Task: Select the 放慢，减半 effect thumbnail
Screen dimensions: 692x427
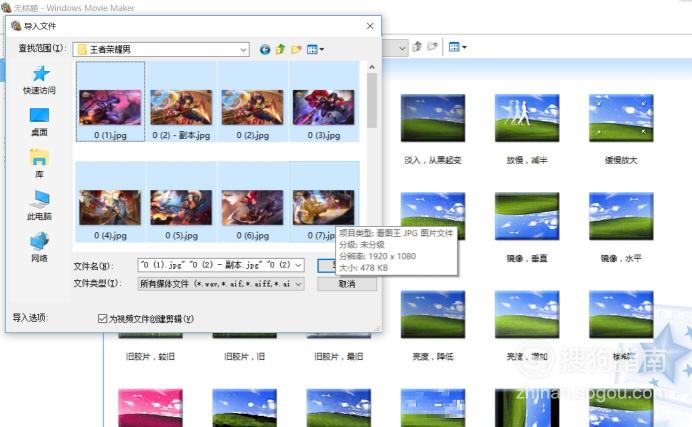Action: [527, 118]
